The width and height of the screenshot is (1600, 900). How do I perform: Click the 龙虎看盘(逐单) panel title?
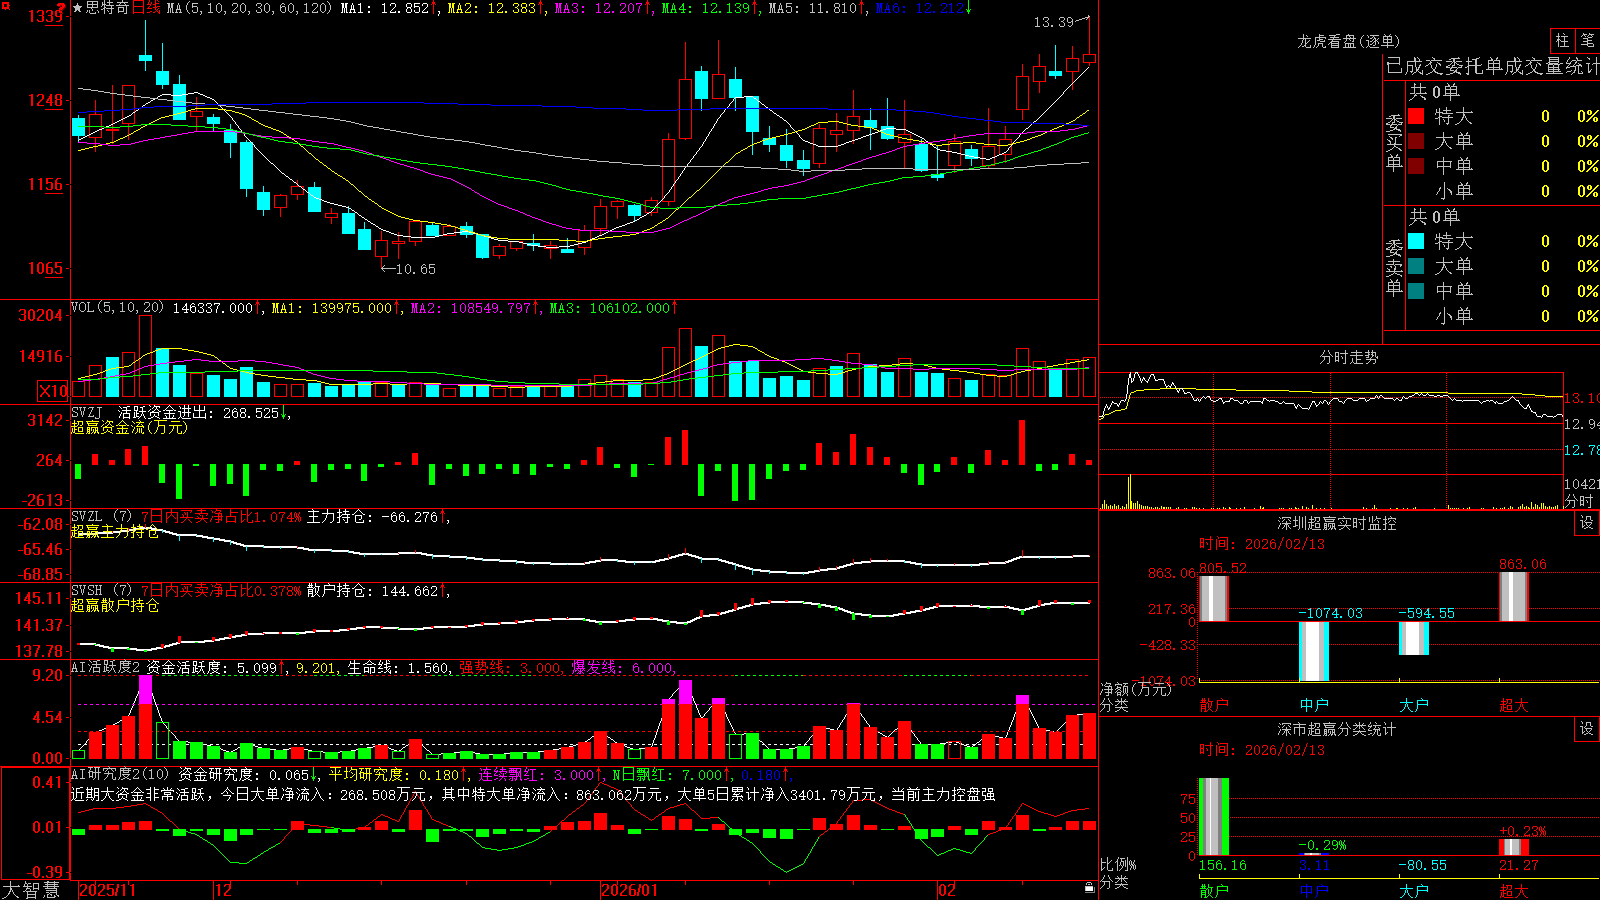[1348, 41]
